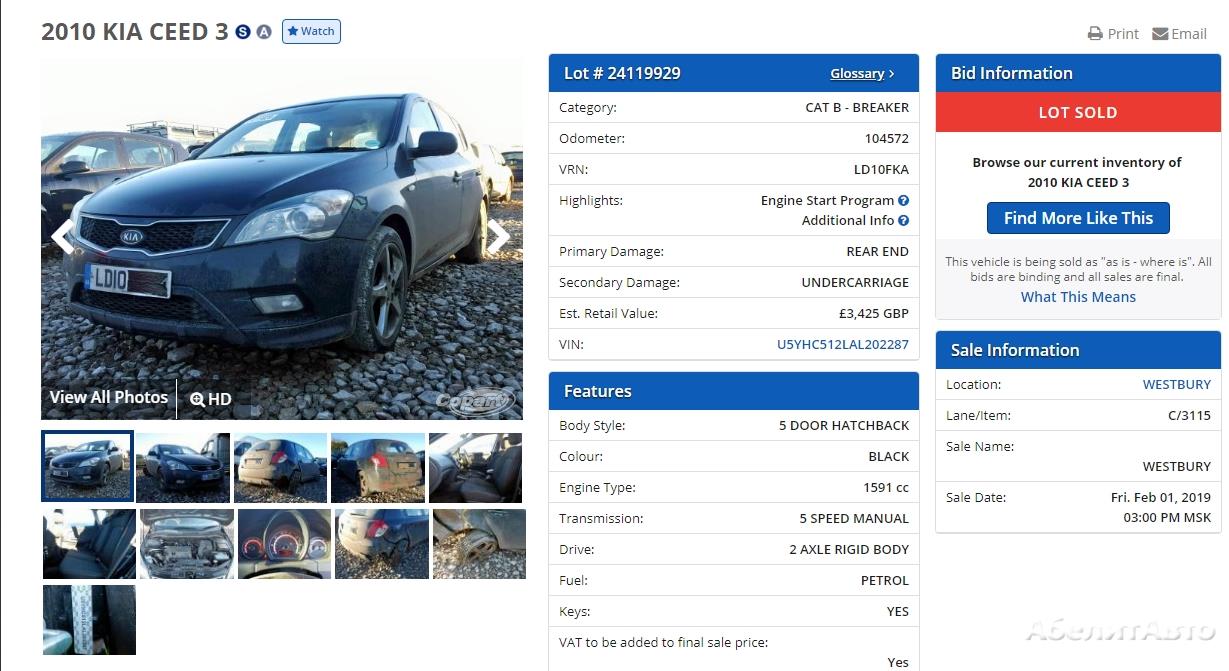Select the rear view car thumbnail
The height and width of the screenshot is (671, 1229).
(x=379, y=467)
